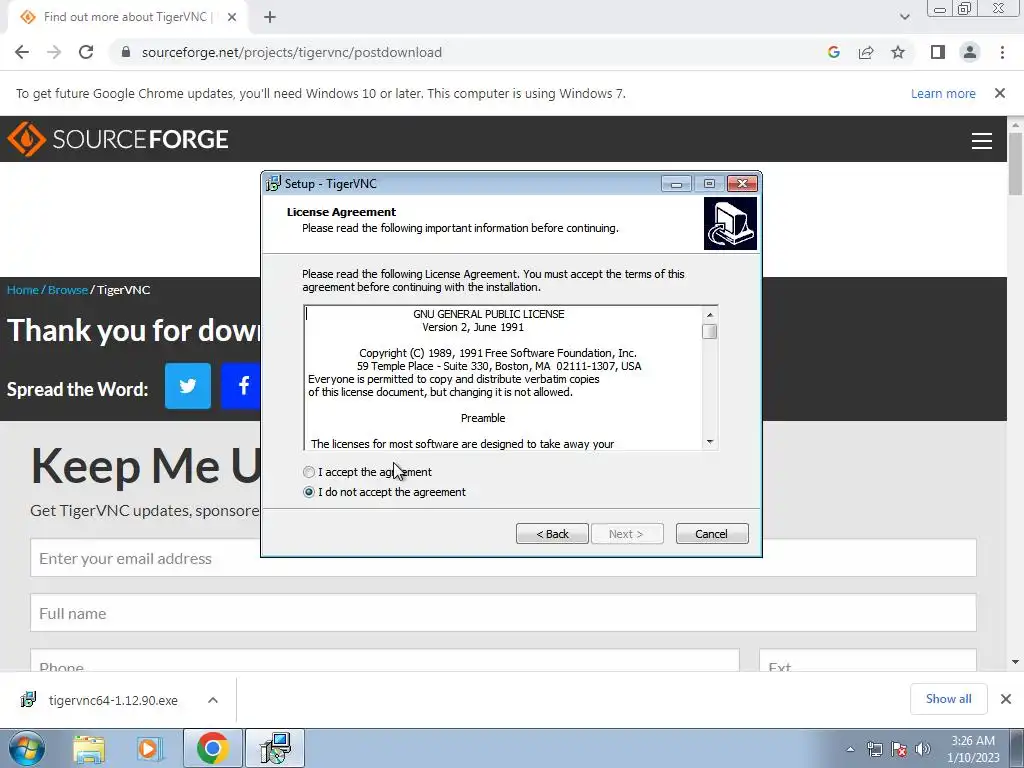Click the license text scrollbar thumb
Viewport: 1024px width, 768px height.
click(x=710, y=332)
